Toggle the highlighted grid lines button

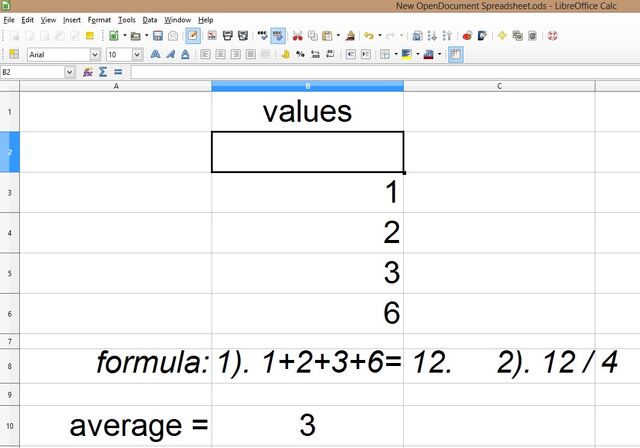coord(456,55)
